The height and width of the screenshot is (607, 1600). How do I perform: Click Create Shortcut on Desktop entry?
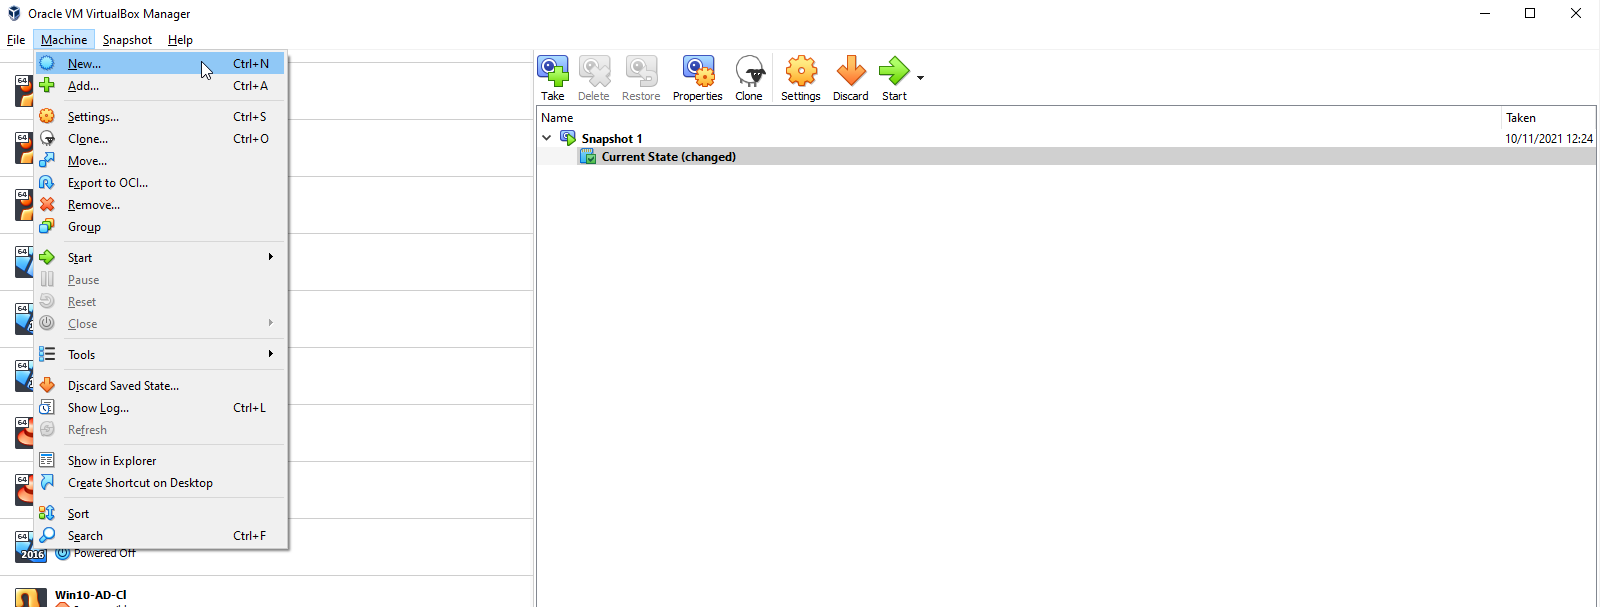pyautogui.click(x=140, y=483)
